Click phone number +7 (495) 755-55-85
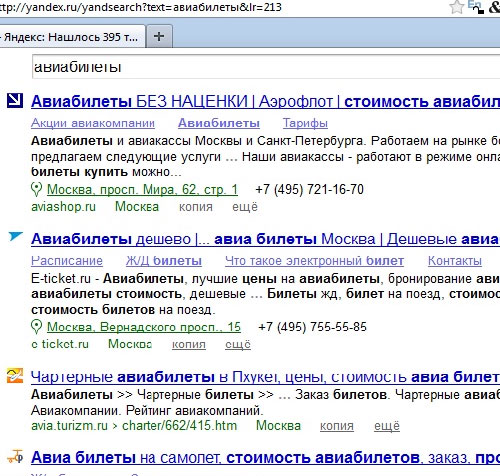 point(312,327)
